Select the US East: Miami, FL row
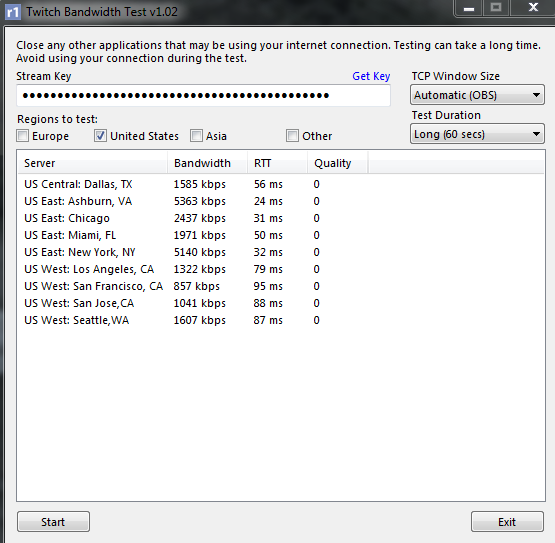This screenshot has height=543, width=555. pos(281,235)
